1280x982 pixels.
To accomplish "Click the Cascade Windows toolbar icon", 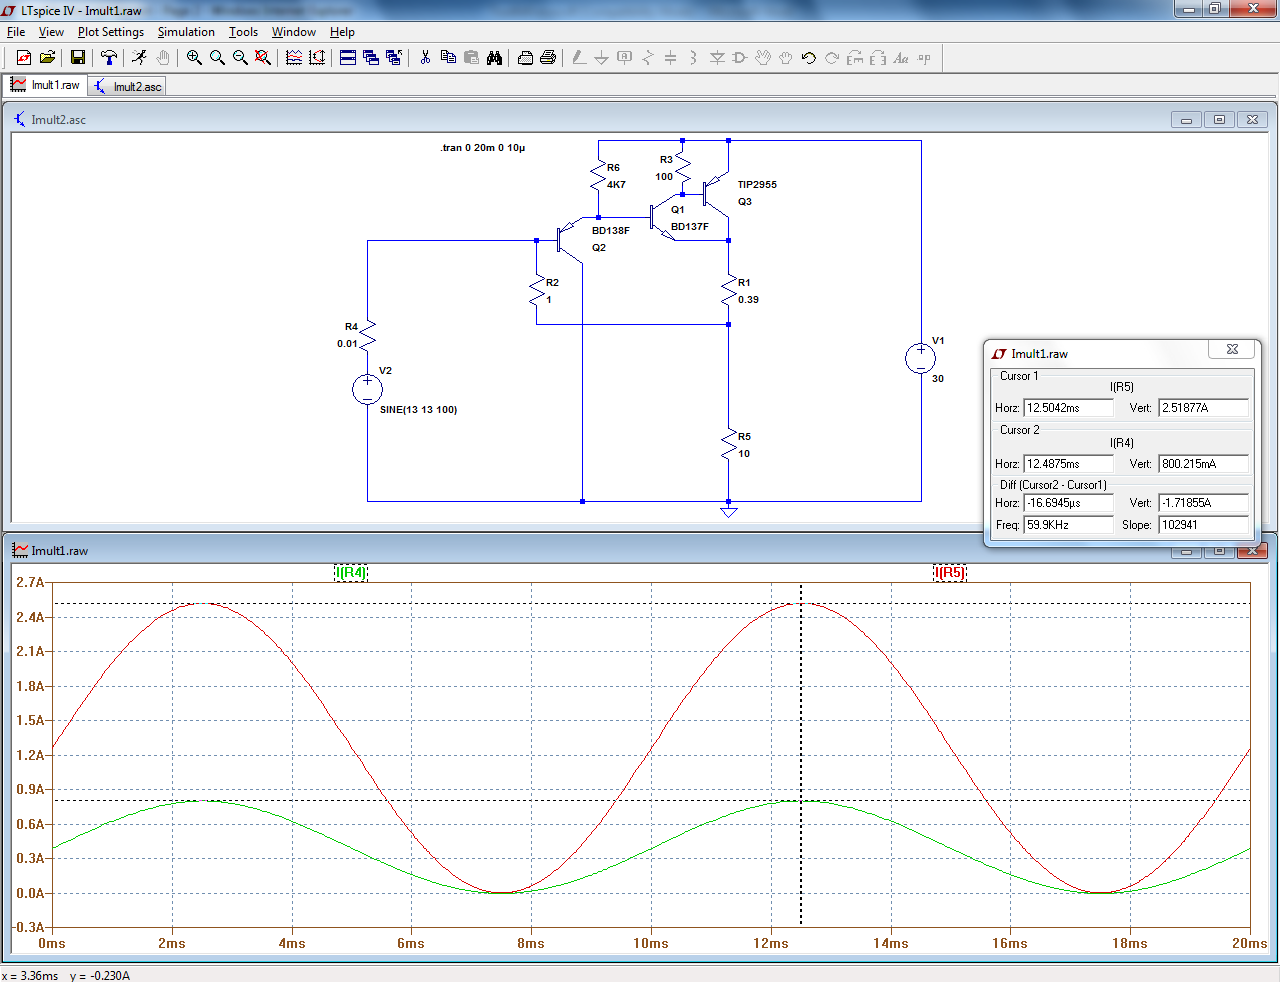I will coord(371,58).
